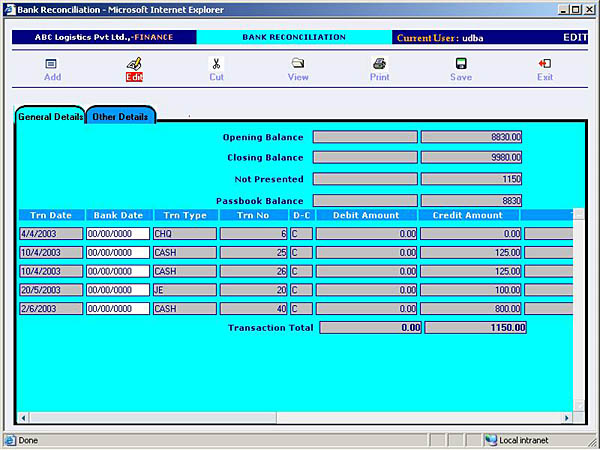
Task: Click the Trn Date cell 4/4/2003
Action: point(51,233)
